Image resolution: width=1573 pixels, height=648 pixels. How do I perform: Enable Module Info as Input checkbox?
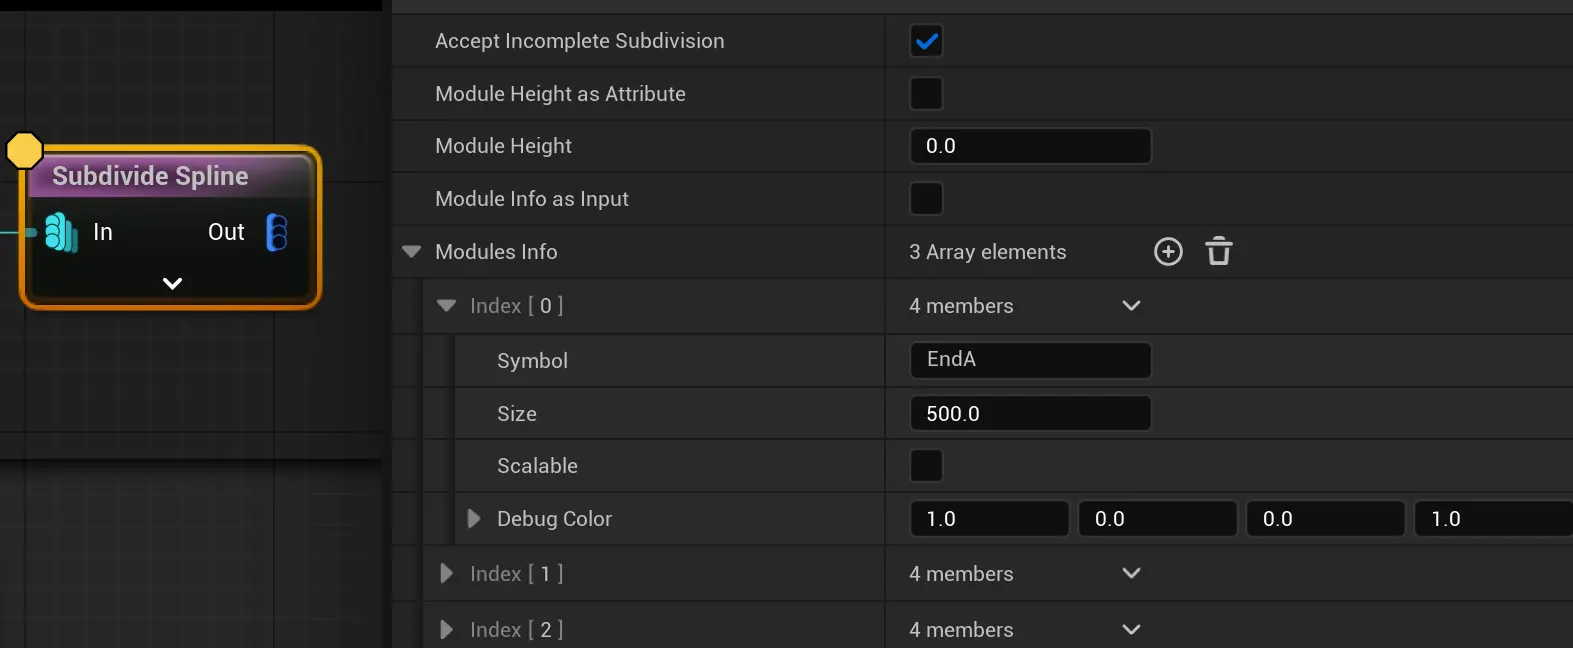[926, 198]
